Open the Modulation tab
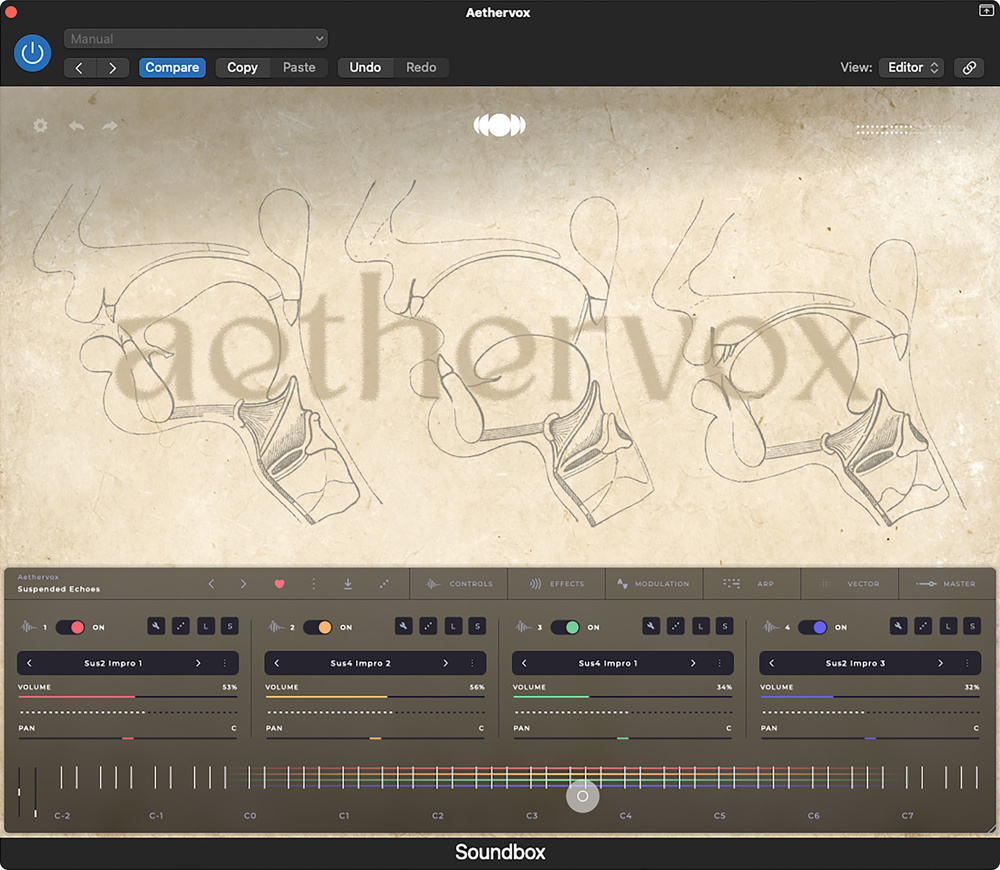This screenshot has height=870, width=1000. 653,584
